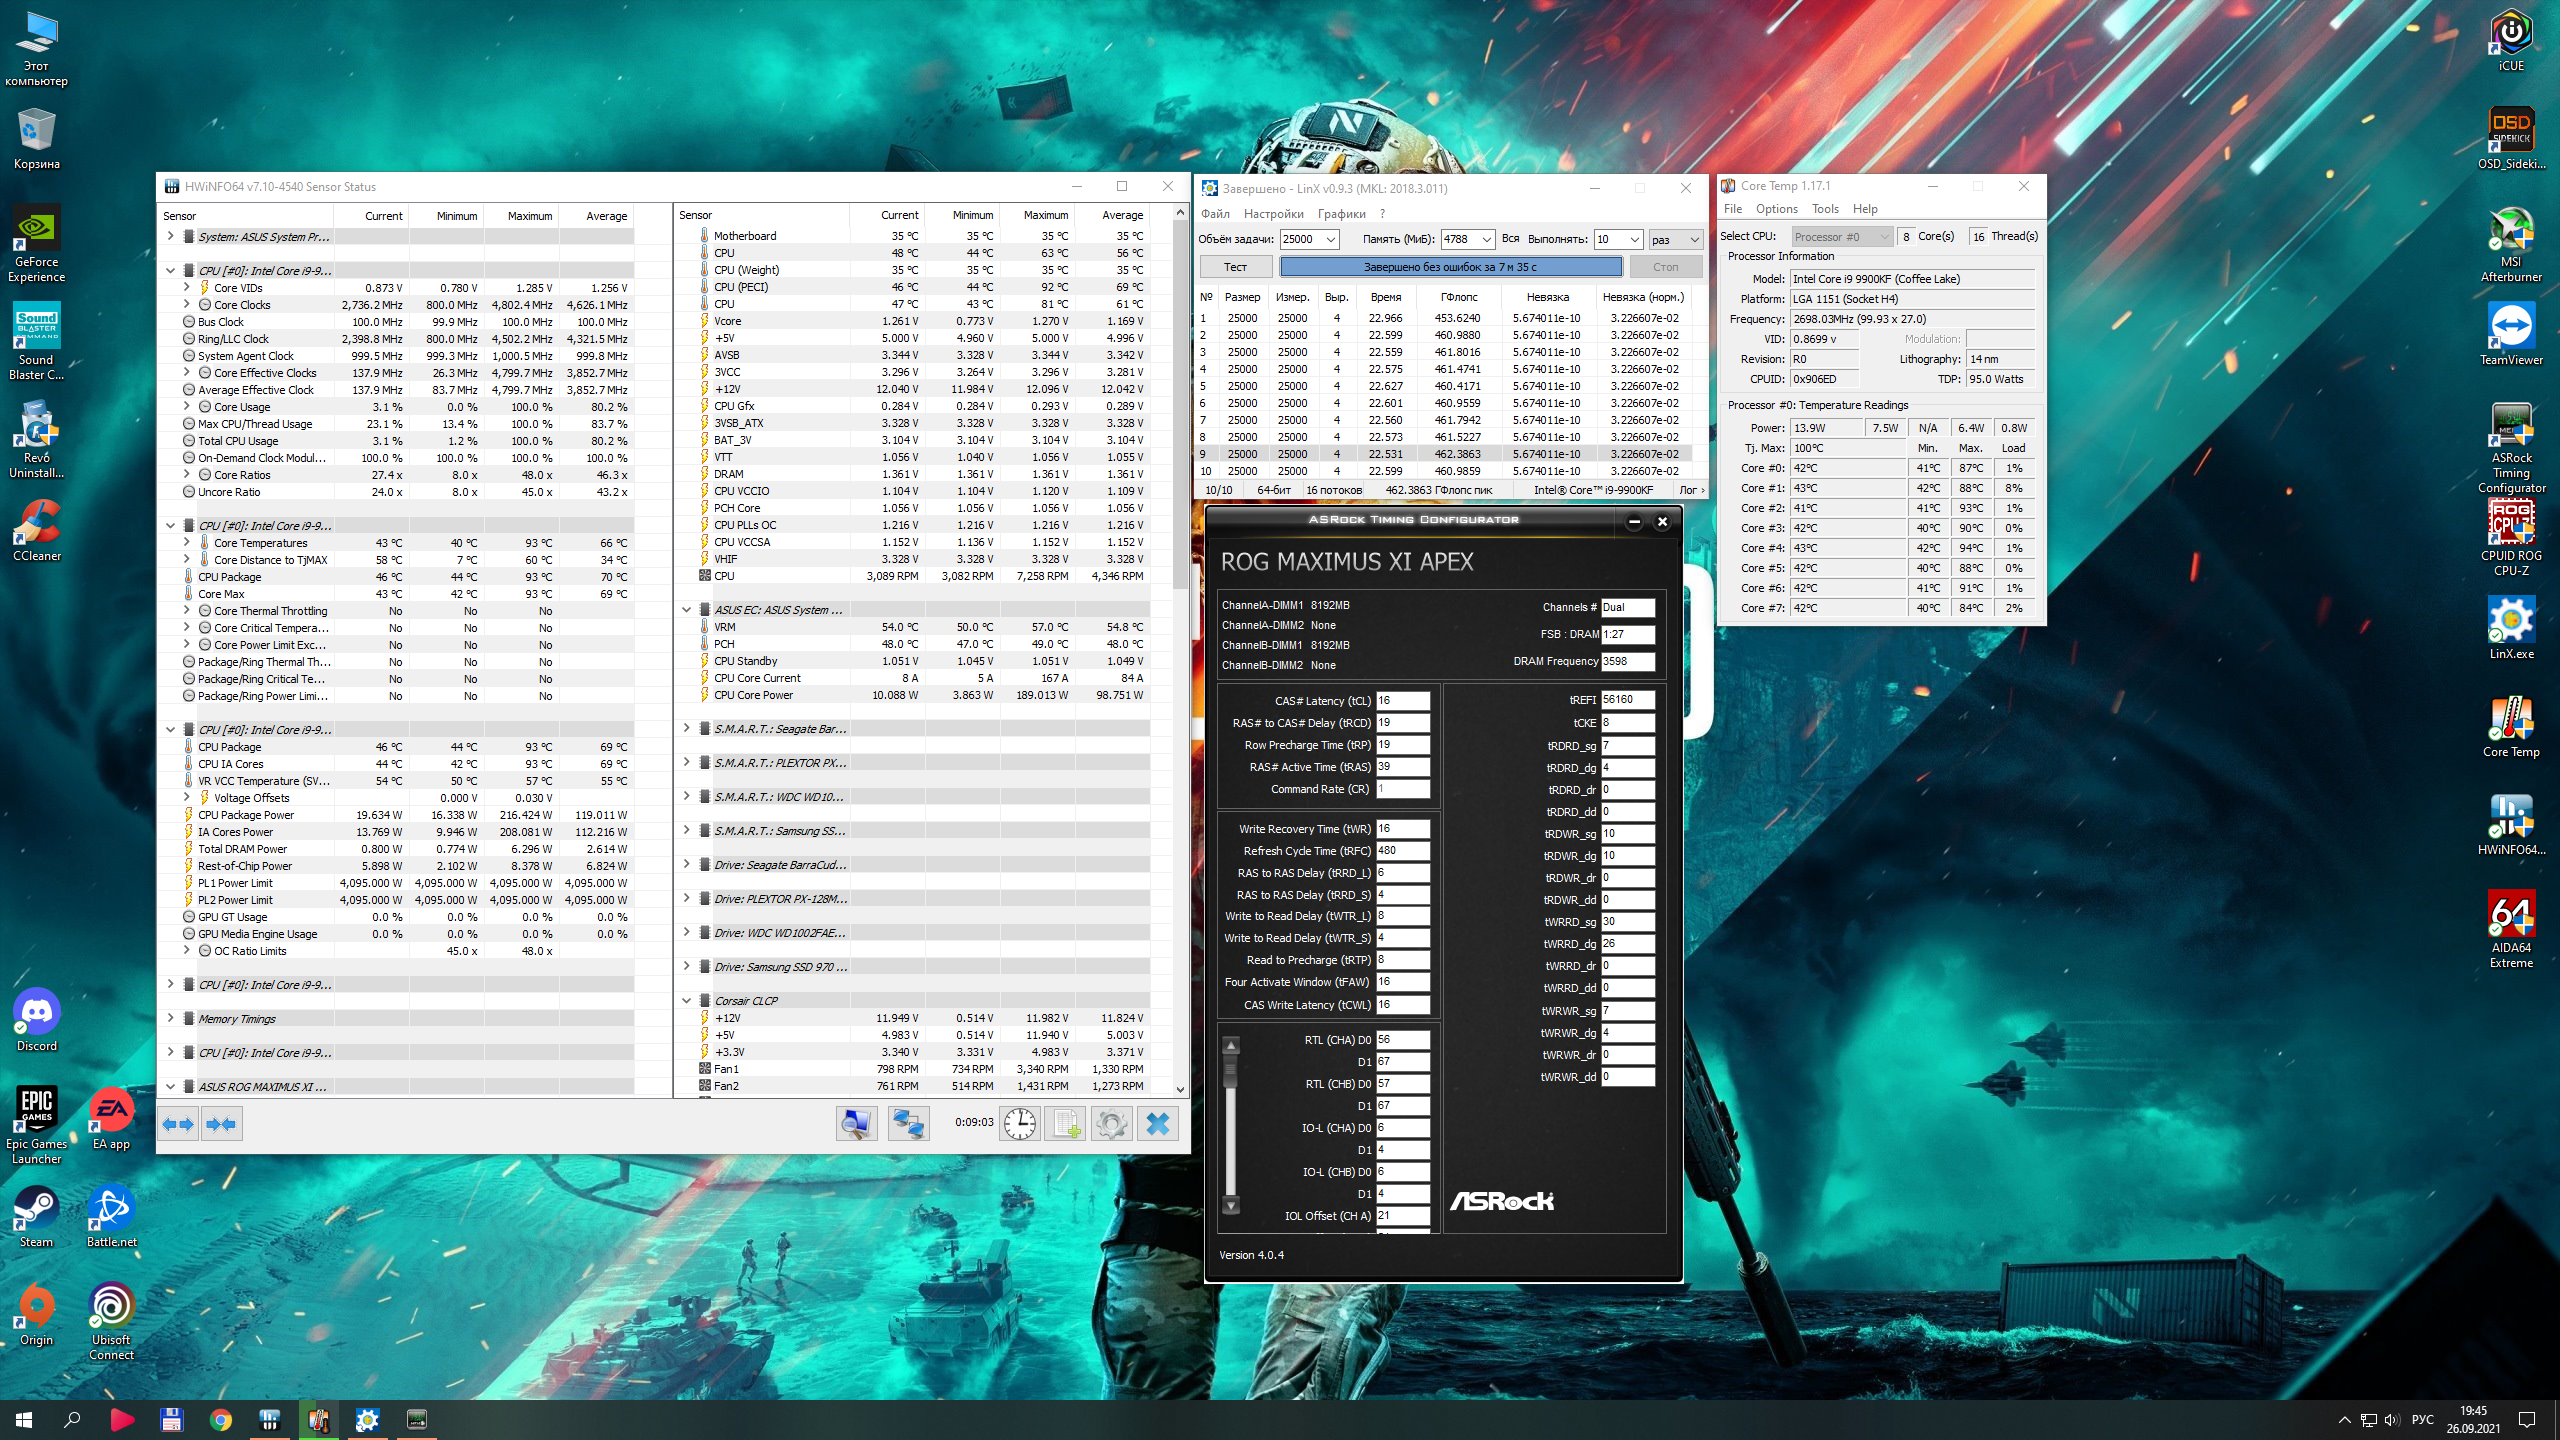The image size is (2560, 1440).
Task: Click the HWiNFO logging start sheet icon
Action: pos(1065,1124)
